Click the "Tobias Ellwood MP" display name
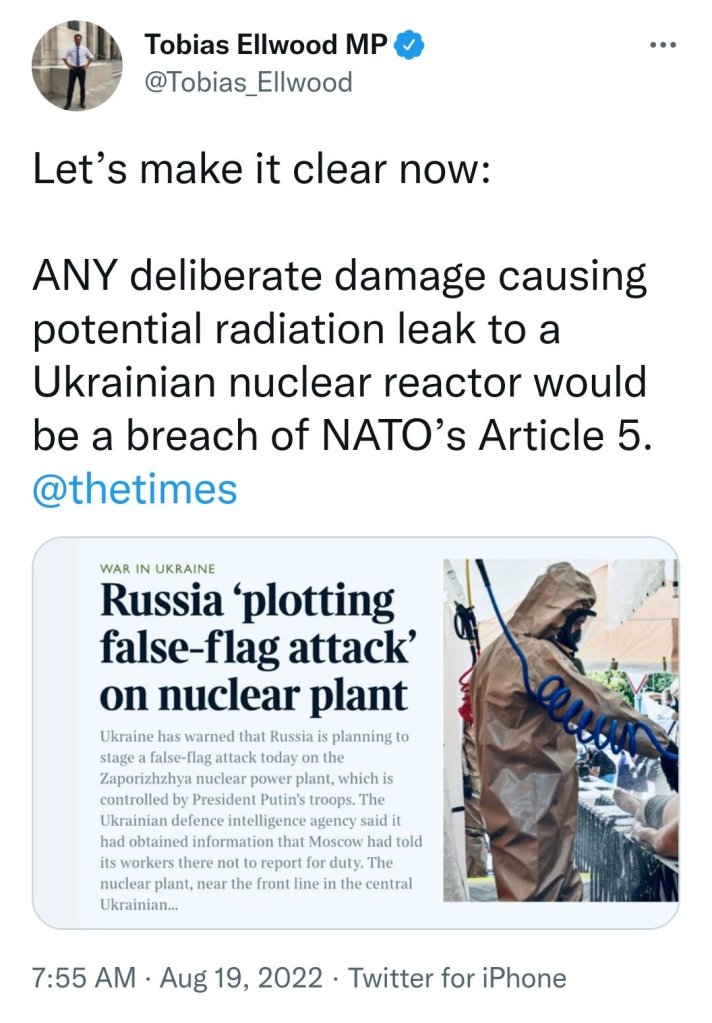712x1023 pixels. pos(266,44)
